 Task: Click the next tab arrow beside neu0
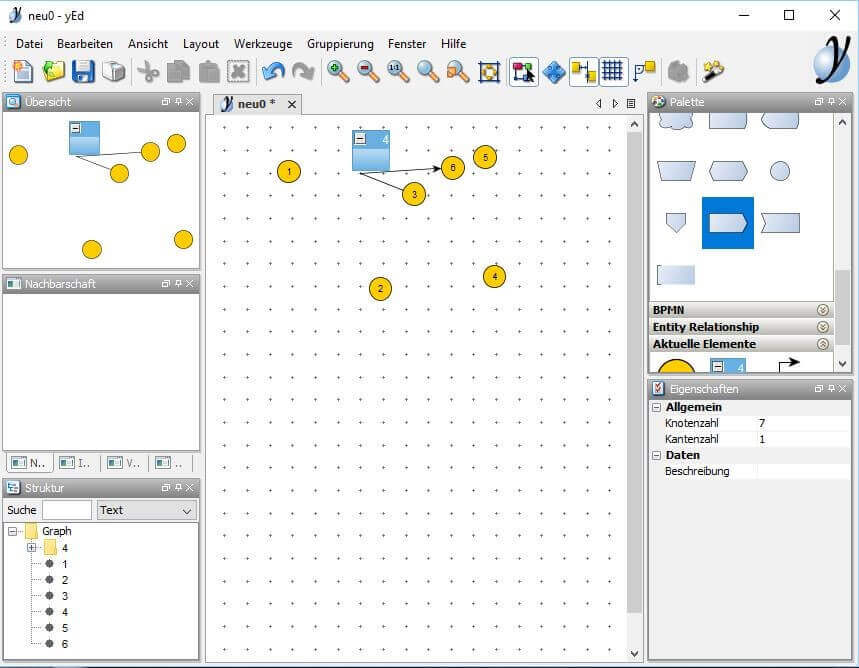tap(614, 103)
